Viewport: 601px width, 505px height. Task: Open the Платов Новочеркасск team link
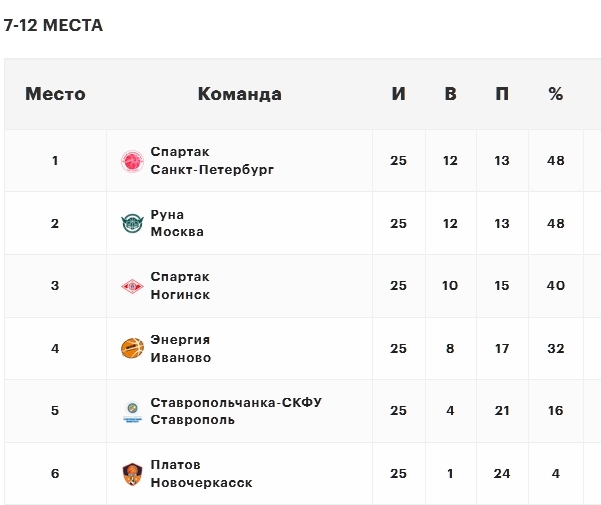[x=201, y=474]
